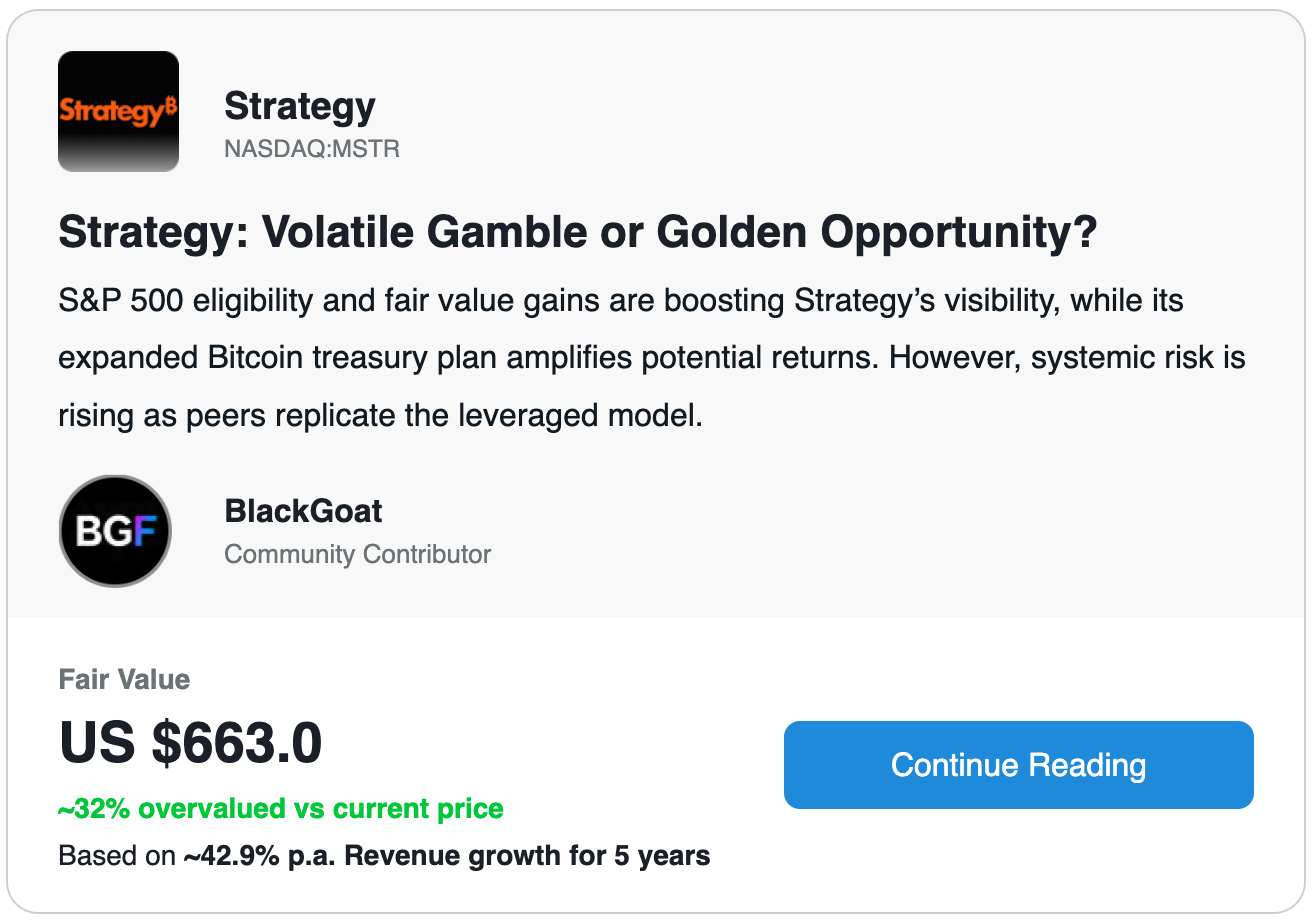Click the S&P 500 eligibility summary line
This screenshot has width=1314, height=924.
(x=621, y=301)
